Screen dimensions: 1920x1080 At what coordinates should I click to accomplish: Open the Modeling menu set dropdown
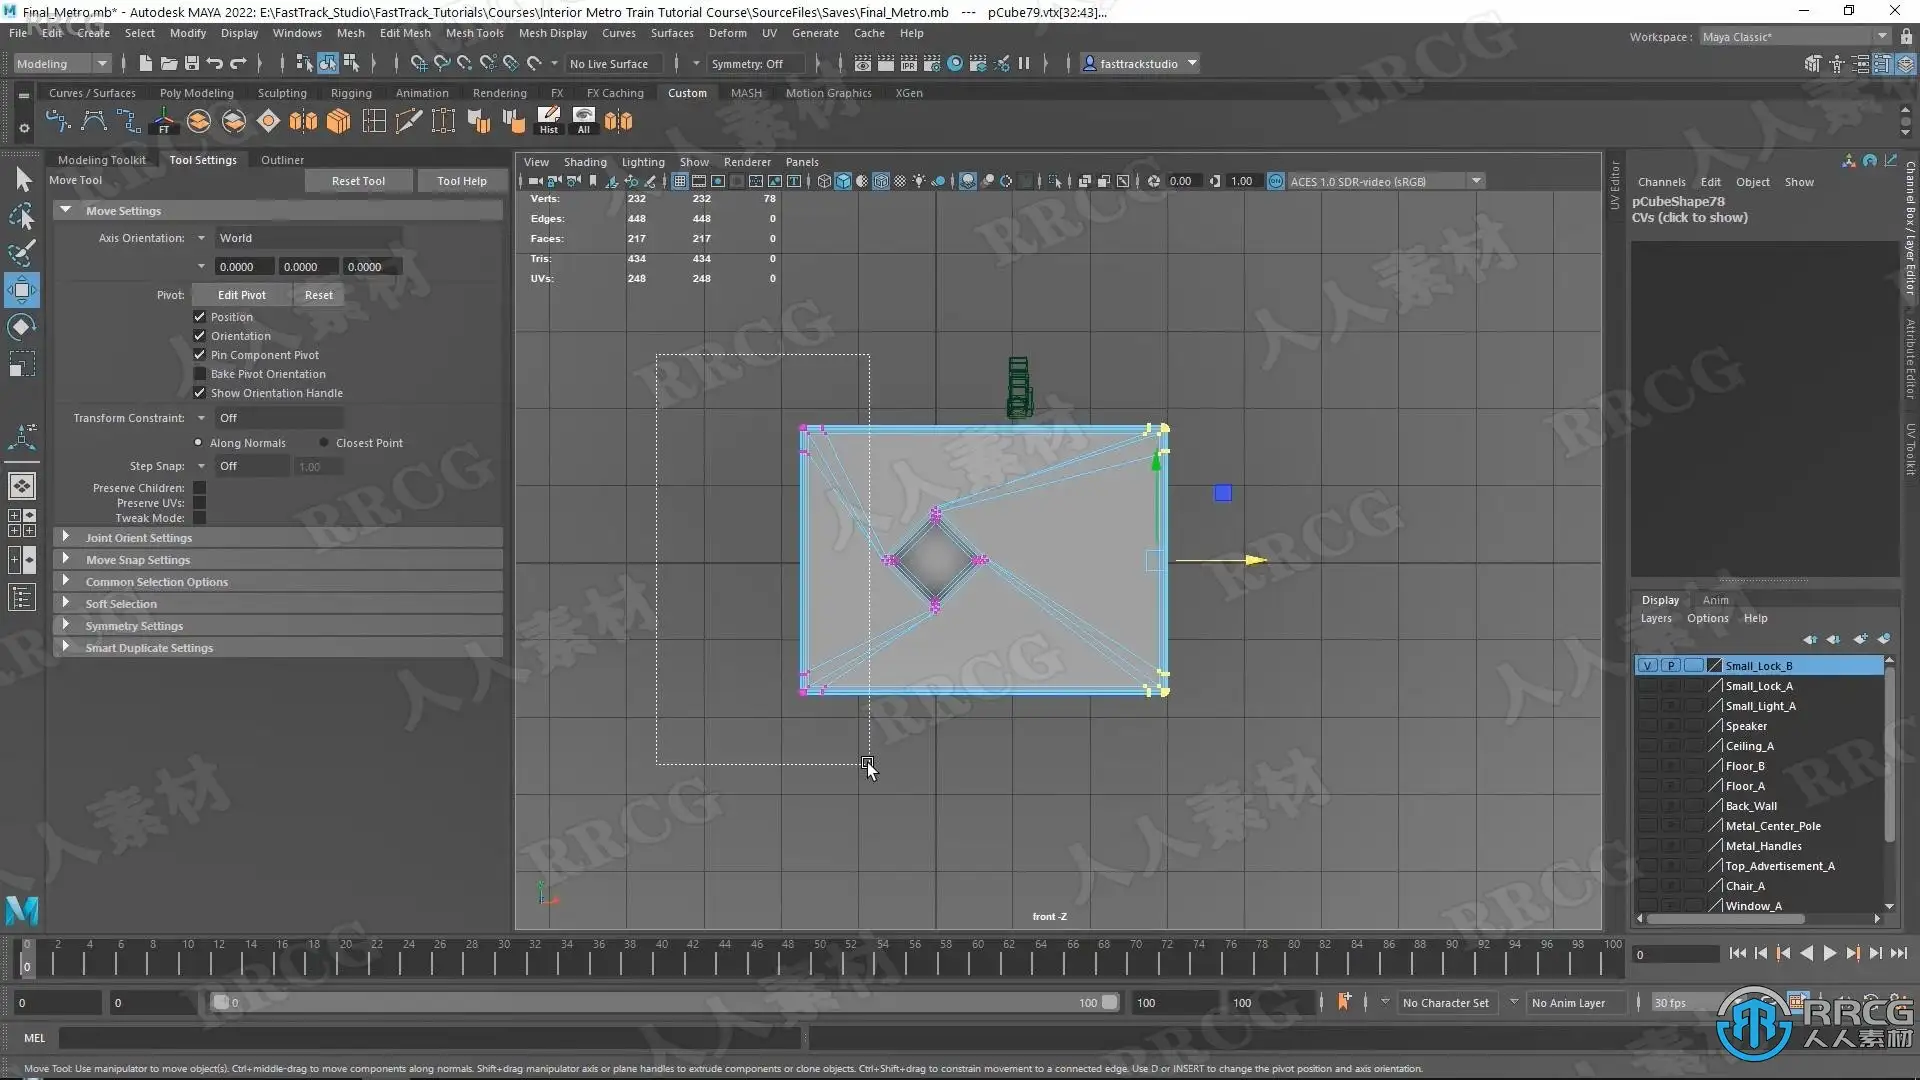(x=62, y=63)
